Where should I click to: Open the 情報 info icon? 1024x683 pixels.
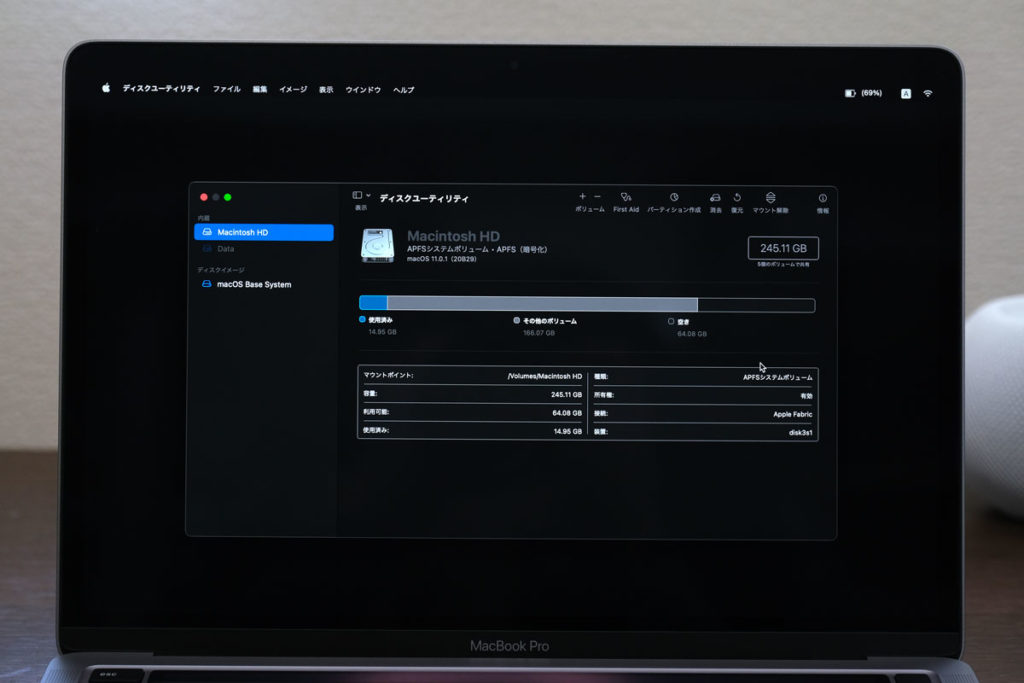823,198
